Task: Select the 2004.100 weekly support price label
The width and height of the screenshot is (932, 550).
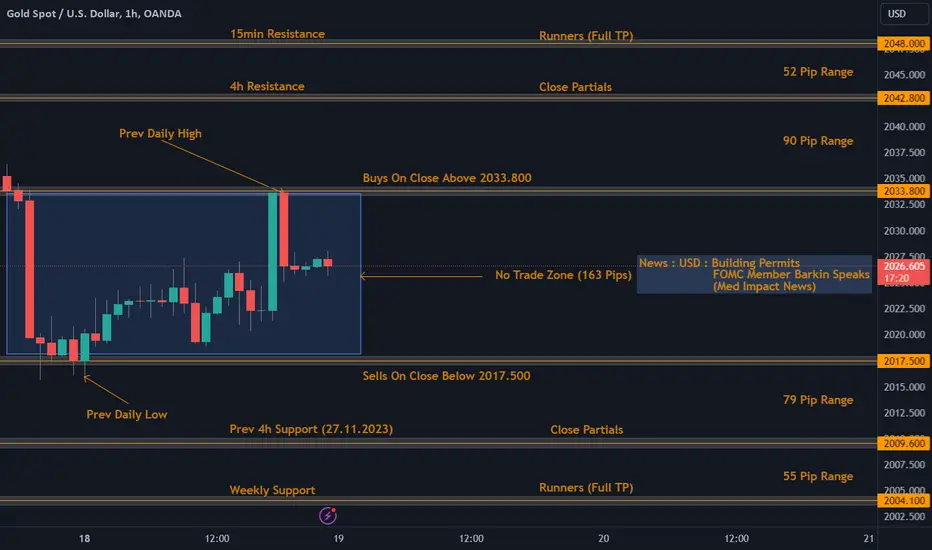Action: pyautogui.click(x=904, y=501)
